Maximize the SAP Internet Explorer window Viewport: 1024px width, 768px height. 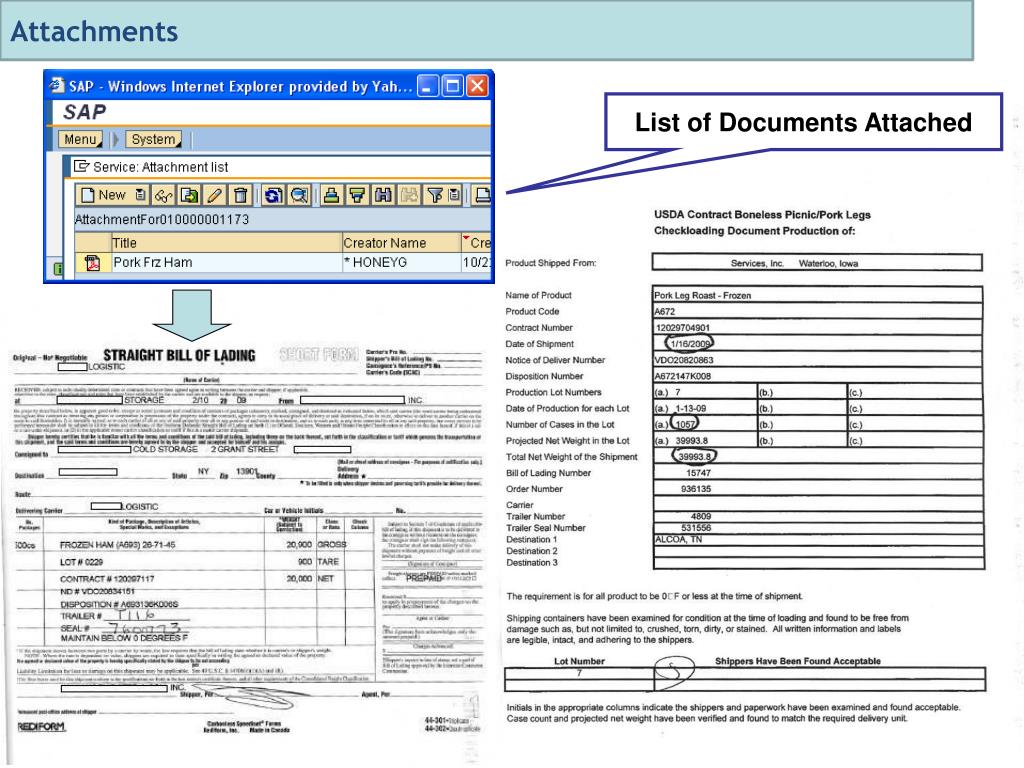(x=452, y=86)
